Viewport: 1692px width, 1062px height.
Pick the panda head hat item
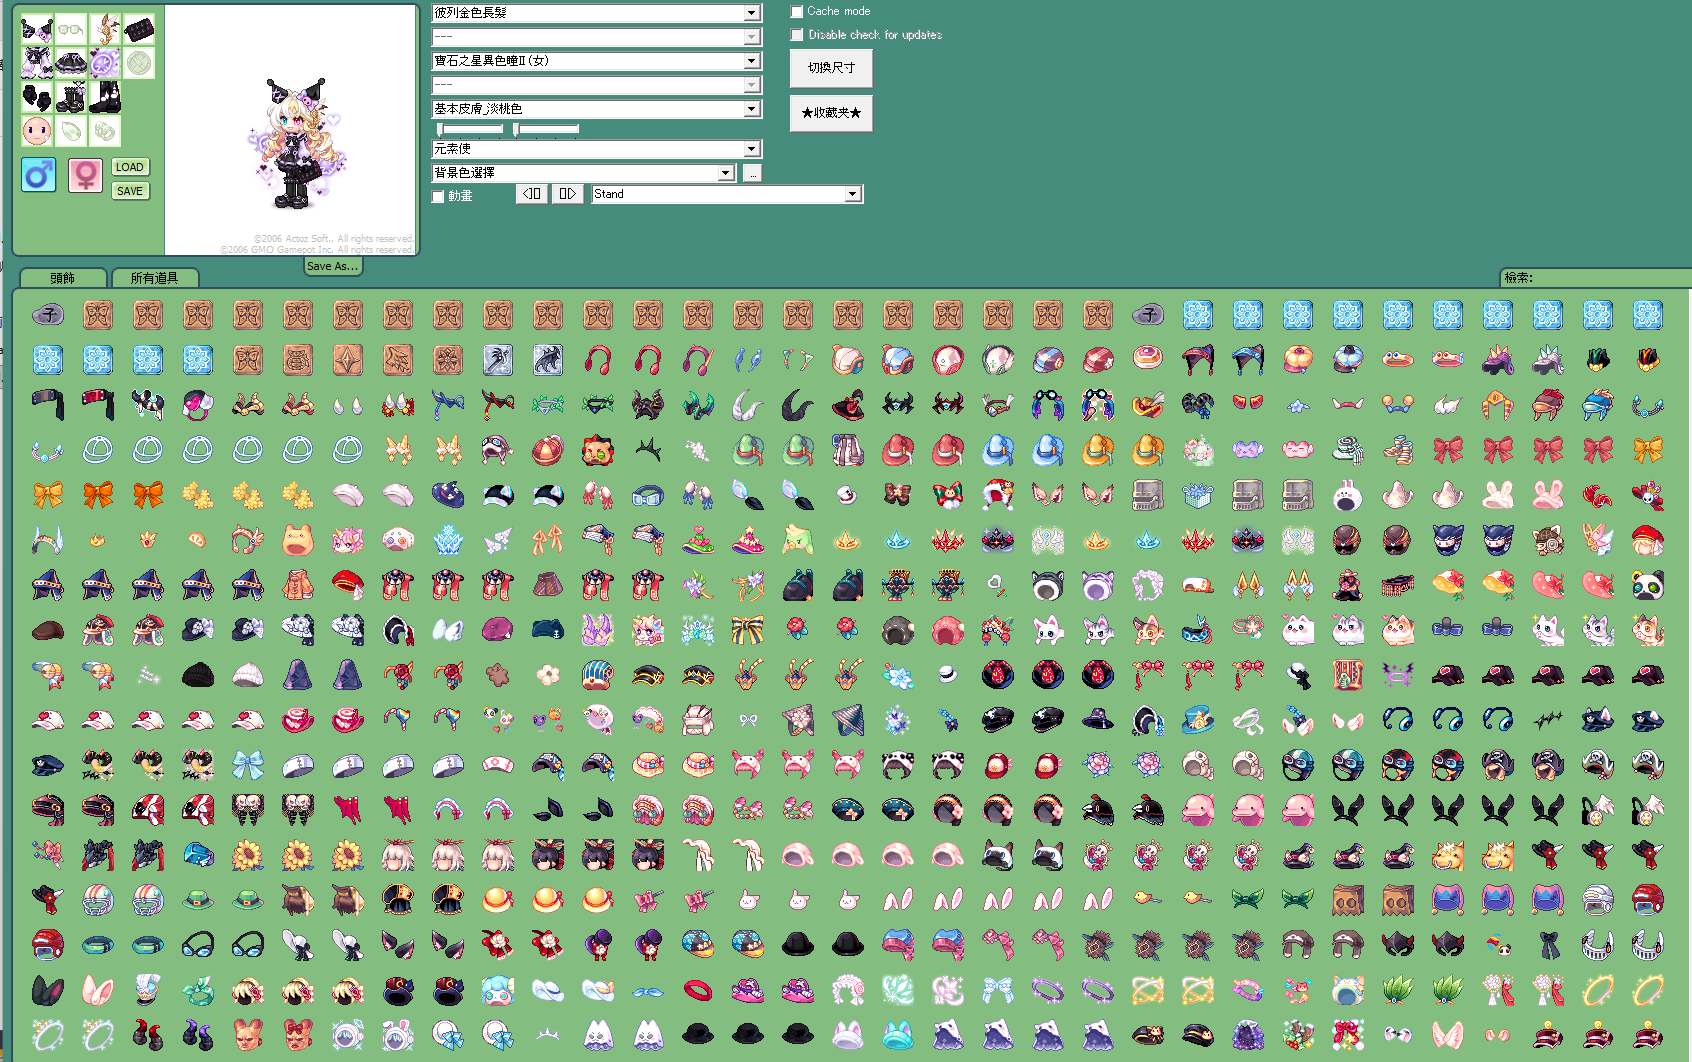[1647, 585]
